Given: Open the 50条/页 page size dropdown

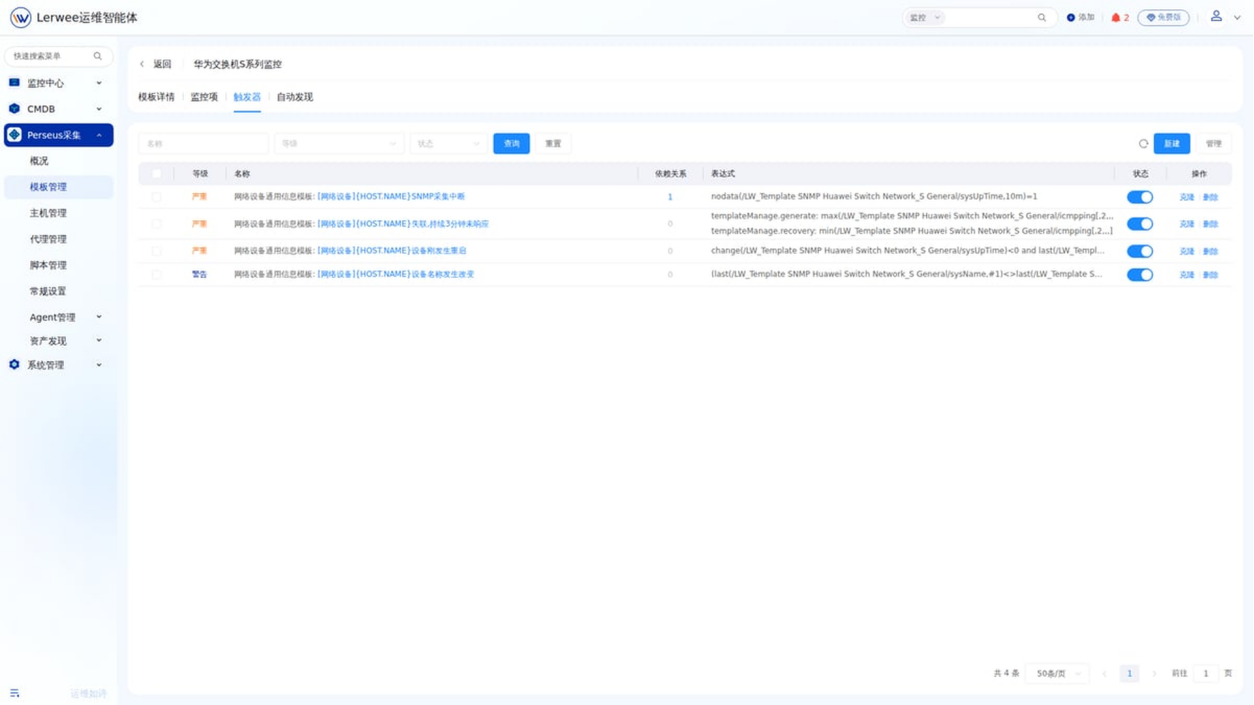Looking at the screenshot, I should 1057,674.
